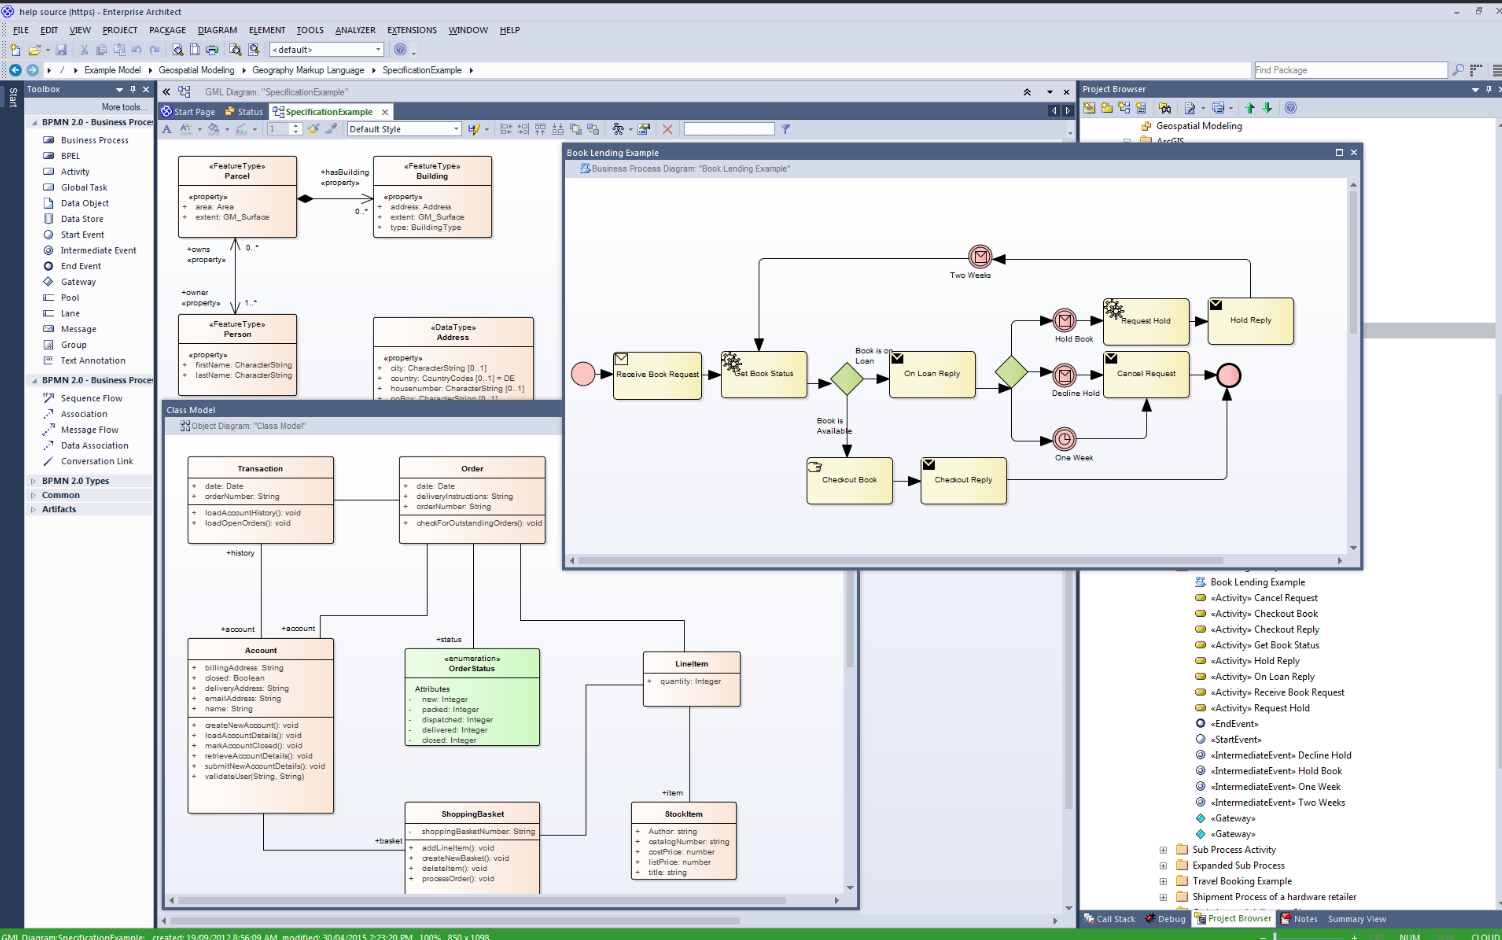Switch to the Notes tab
Screen dimensions: 1502x940
click(x=1300, y=919)
